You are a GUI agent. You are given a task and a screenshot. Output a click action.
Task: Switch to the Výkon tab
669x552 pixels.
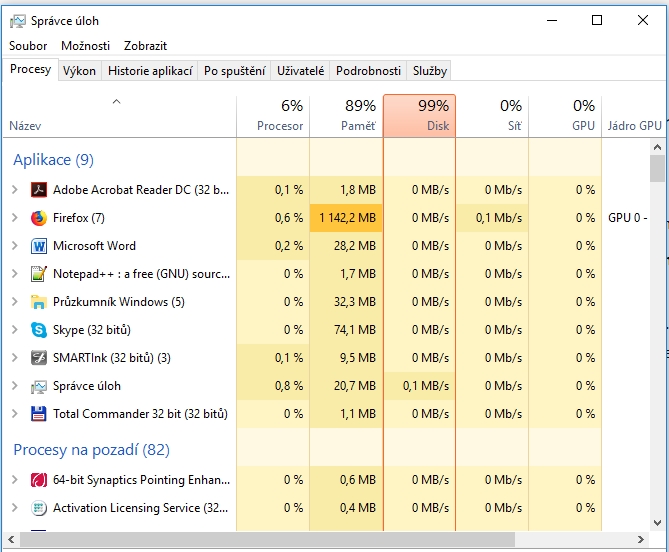pos(79,71)
